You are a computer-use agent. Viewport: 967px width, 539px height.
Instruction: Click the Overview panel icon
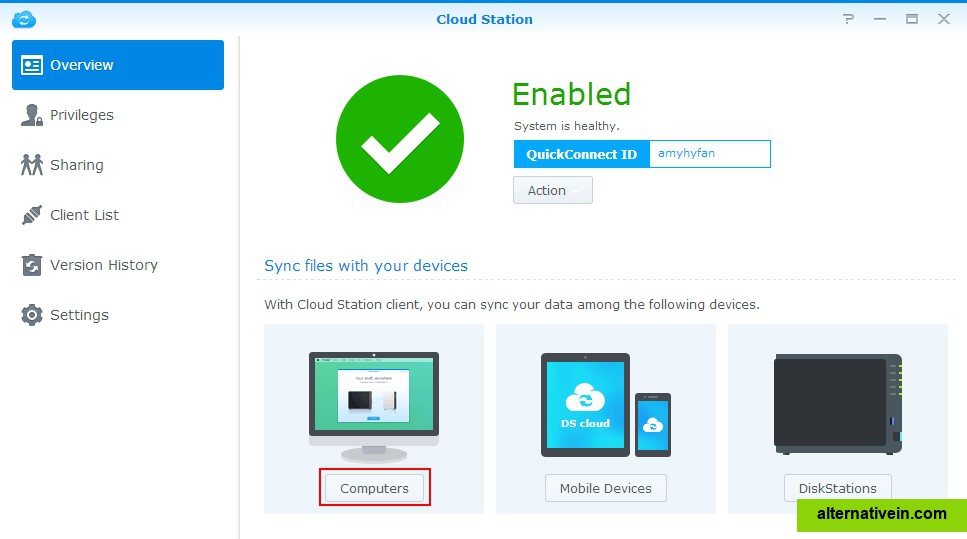click(31, 65)
